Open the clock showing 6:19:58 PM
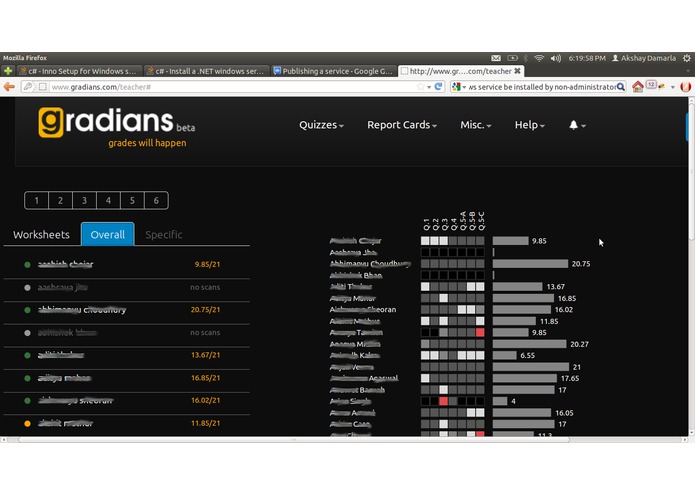This screenshot has width=695, height=494. point(587,58)
